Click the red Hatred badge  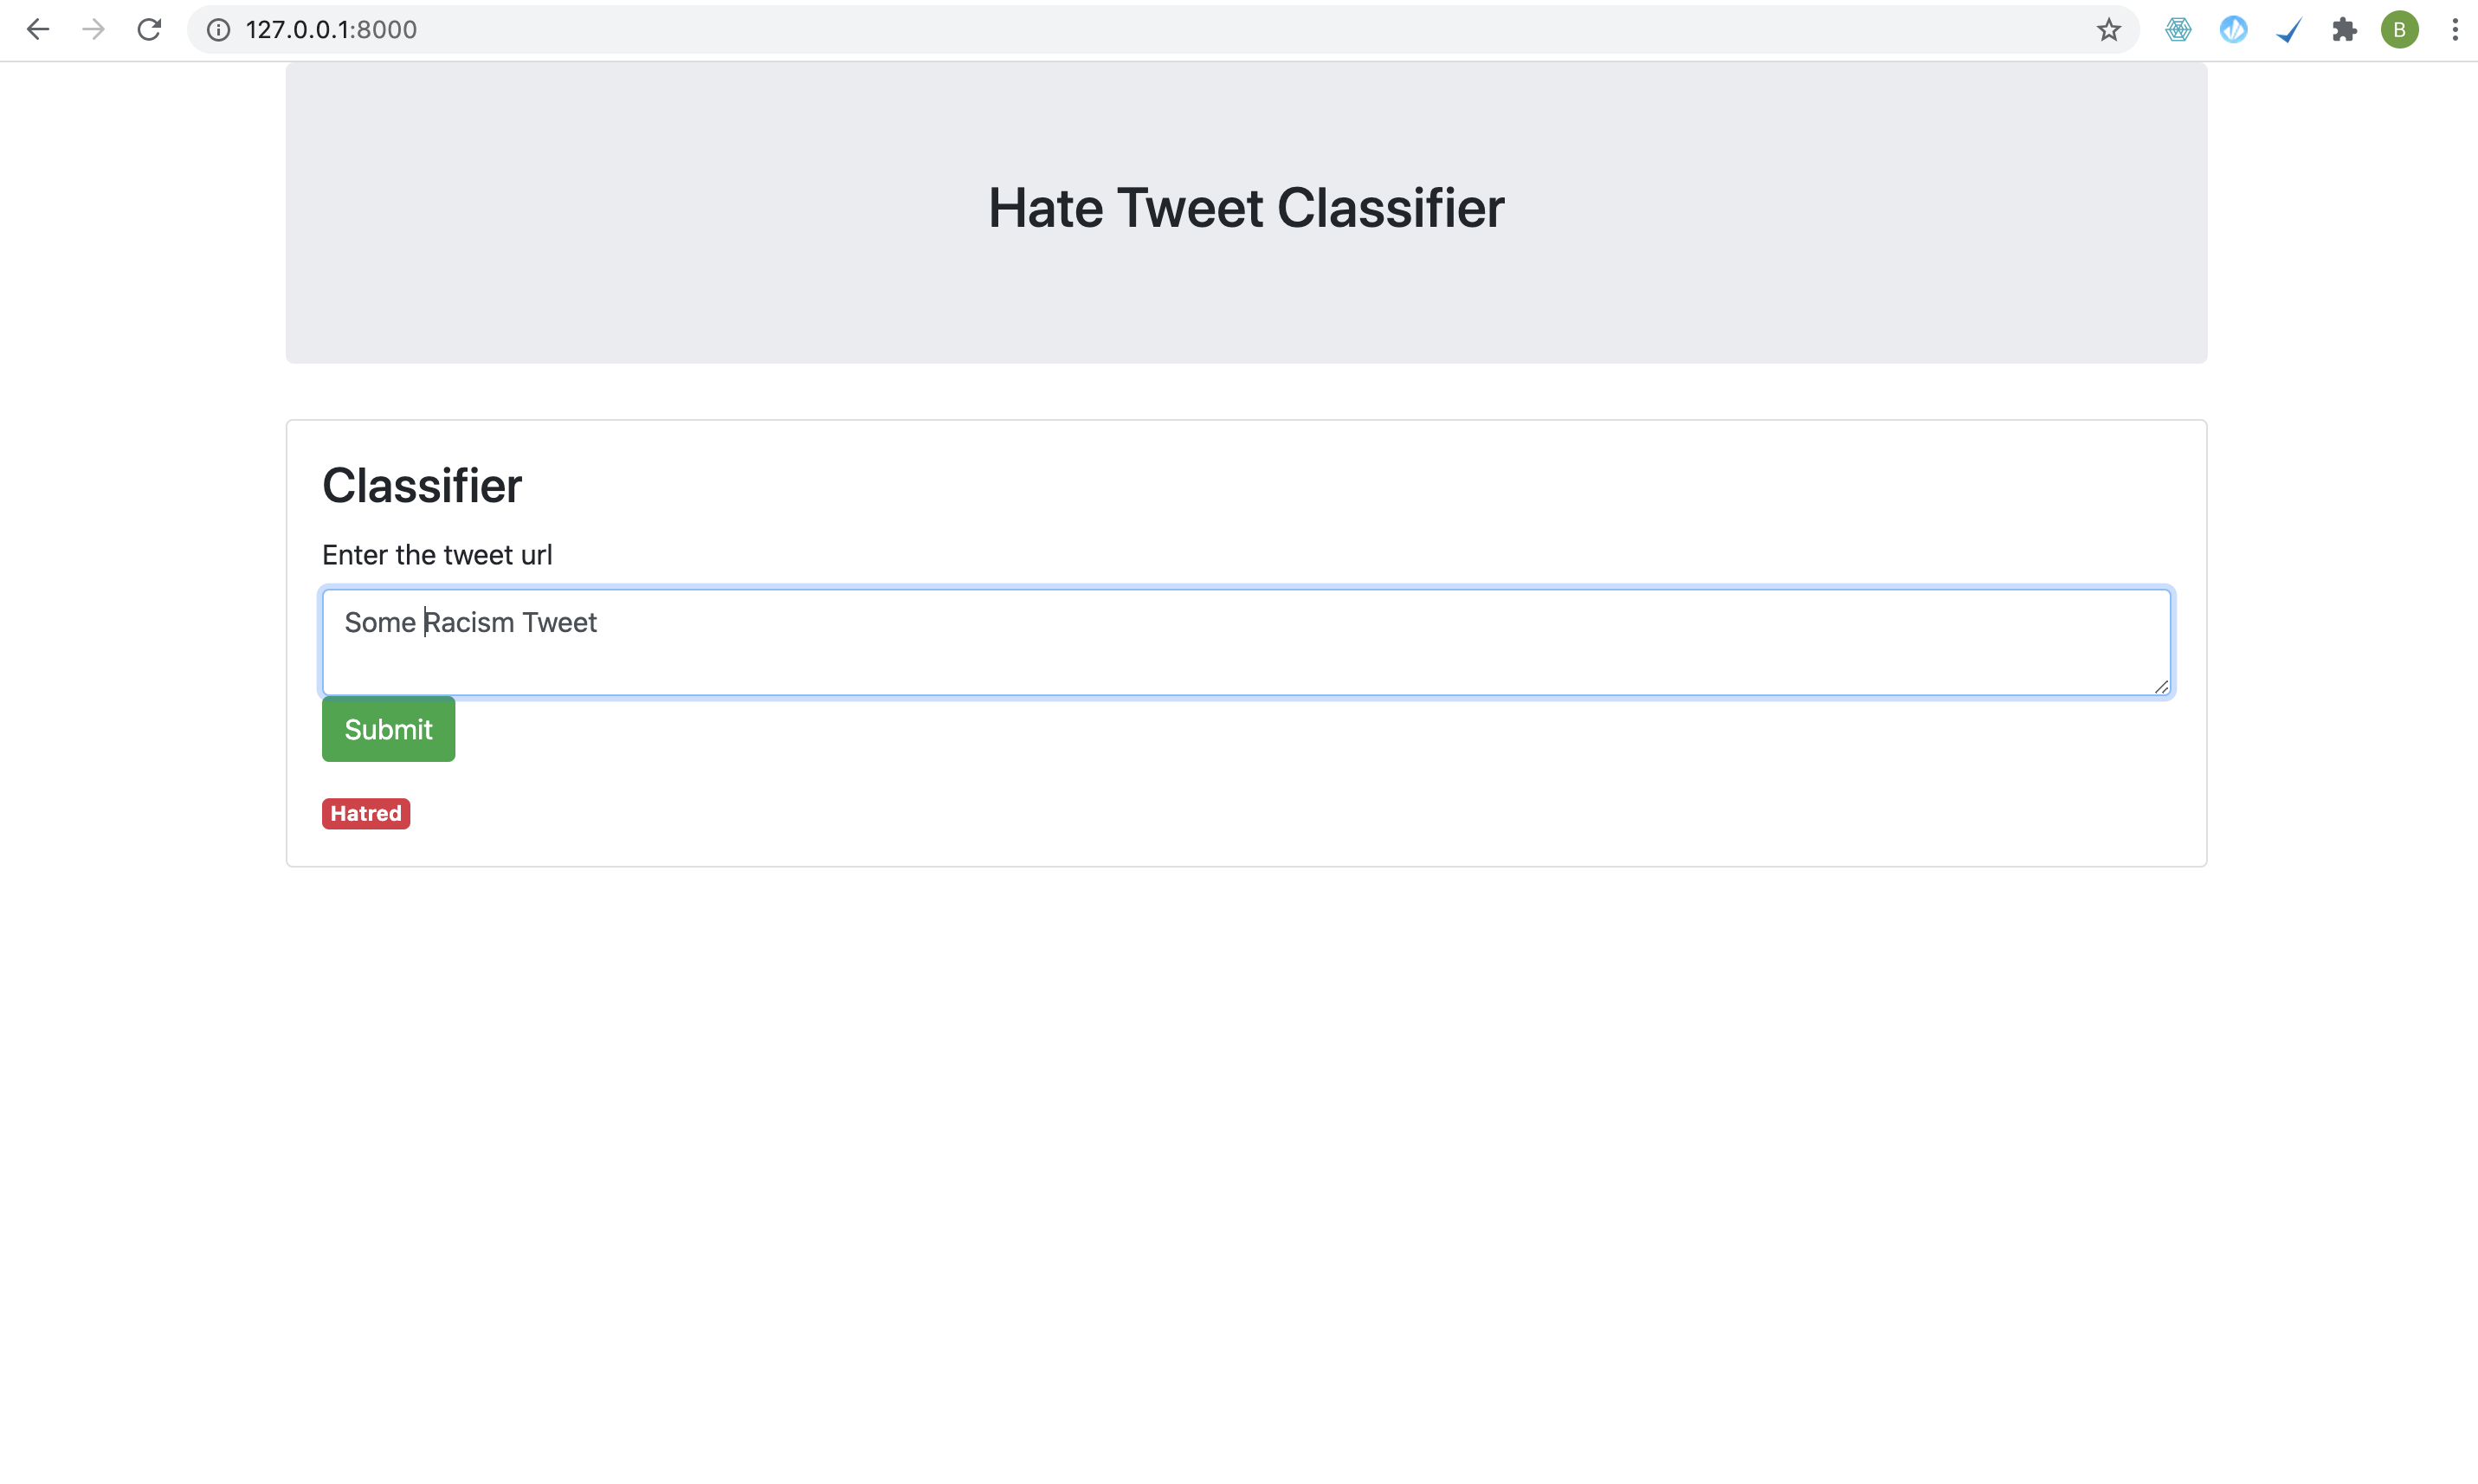pyautogui.click(x=366, y=813)
